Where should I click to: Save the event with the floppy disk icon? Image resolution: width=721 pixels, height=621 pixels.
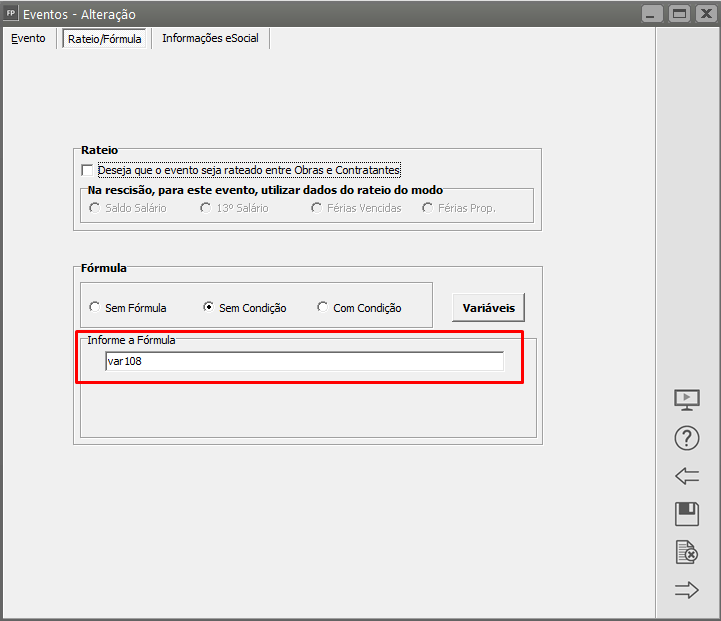pos(687,514)
